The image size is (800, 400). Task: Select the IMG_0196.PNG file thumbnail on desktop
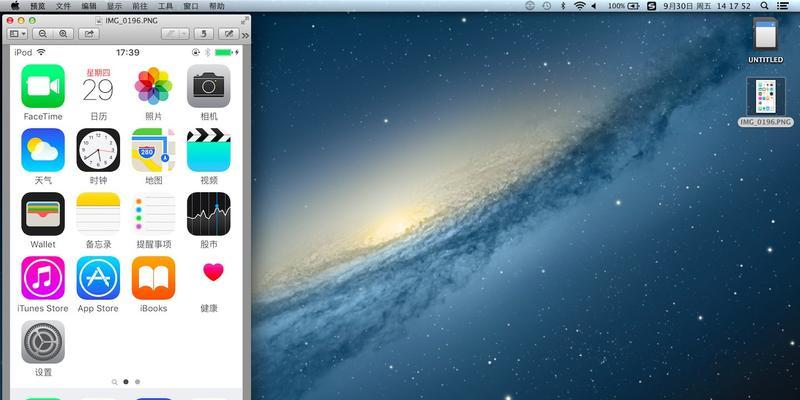pos(765,96)
